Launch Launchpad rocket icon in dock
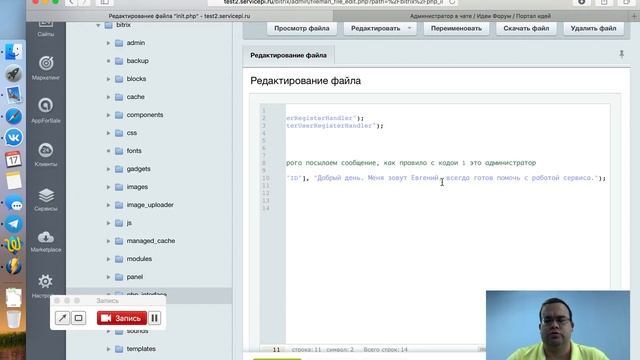The height and width of the screenshot is (360, 640). coord(13,73)
